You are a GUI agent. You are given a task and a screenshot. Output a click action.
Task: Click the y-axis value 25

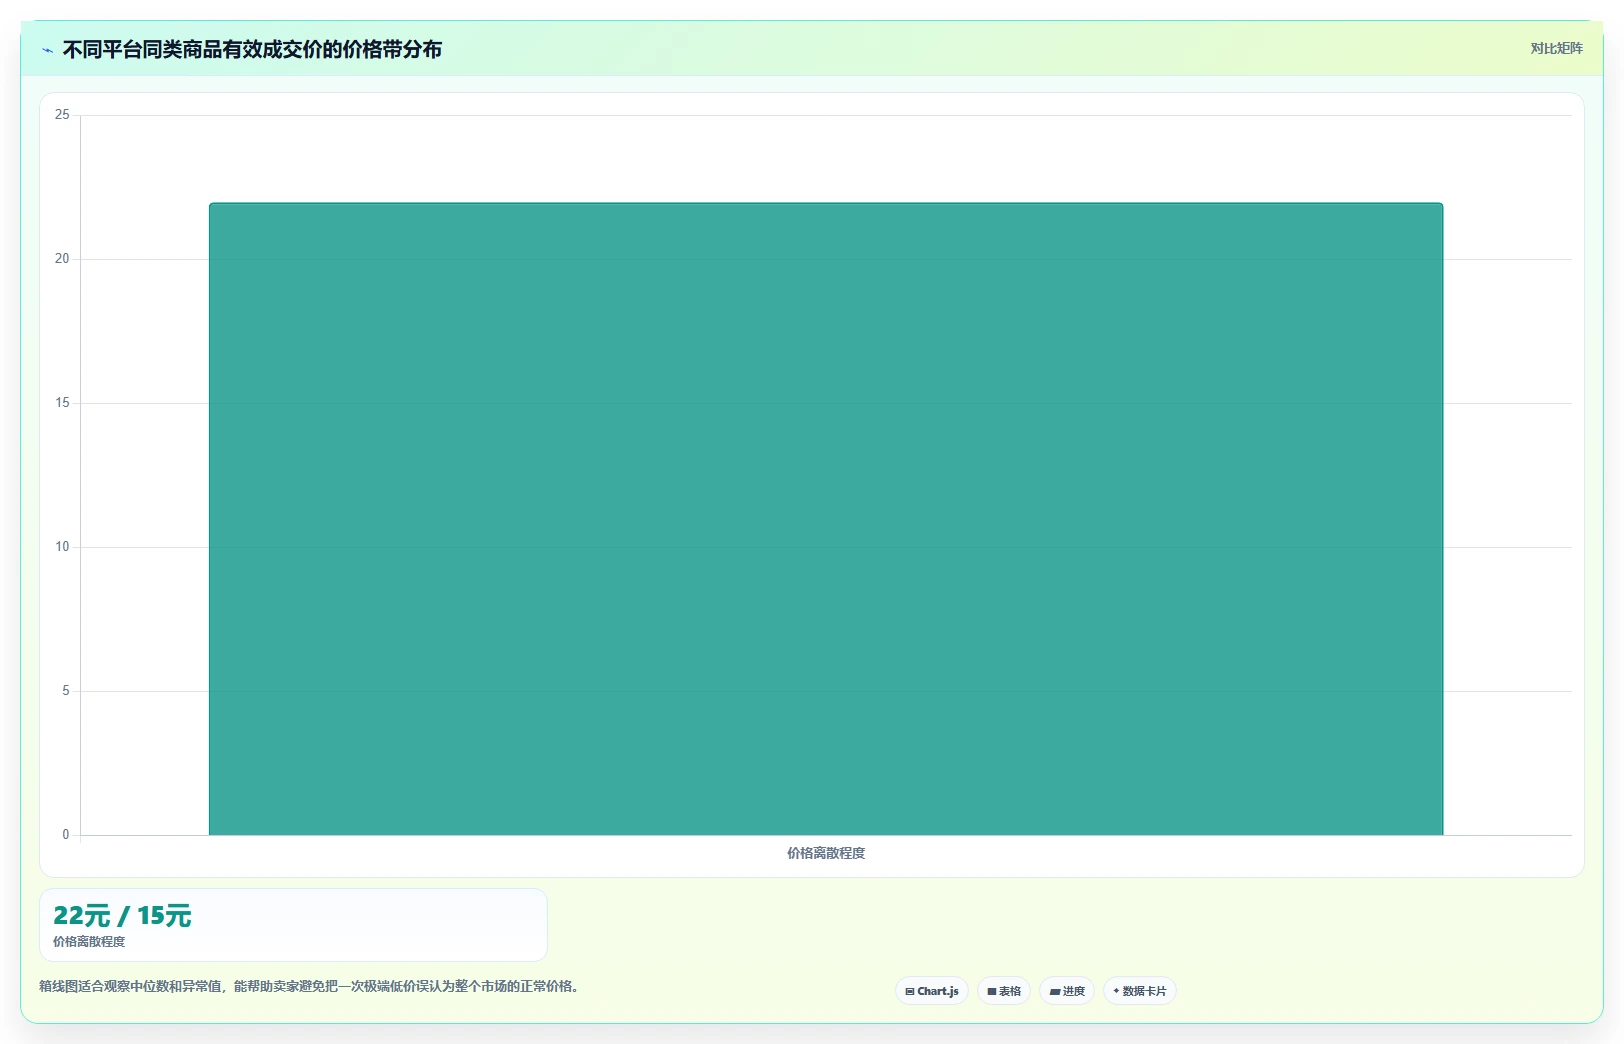pyautogui.click(x=62, y=115)
